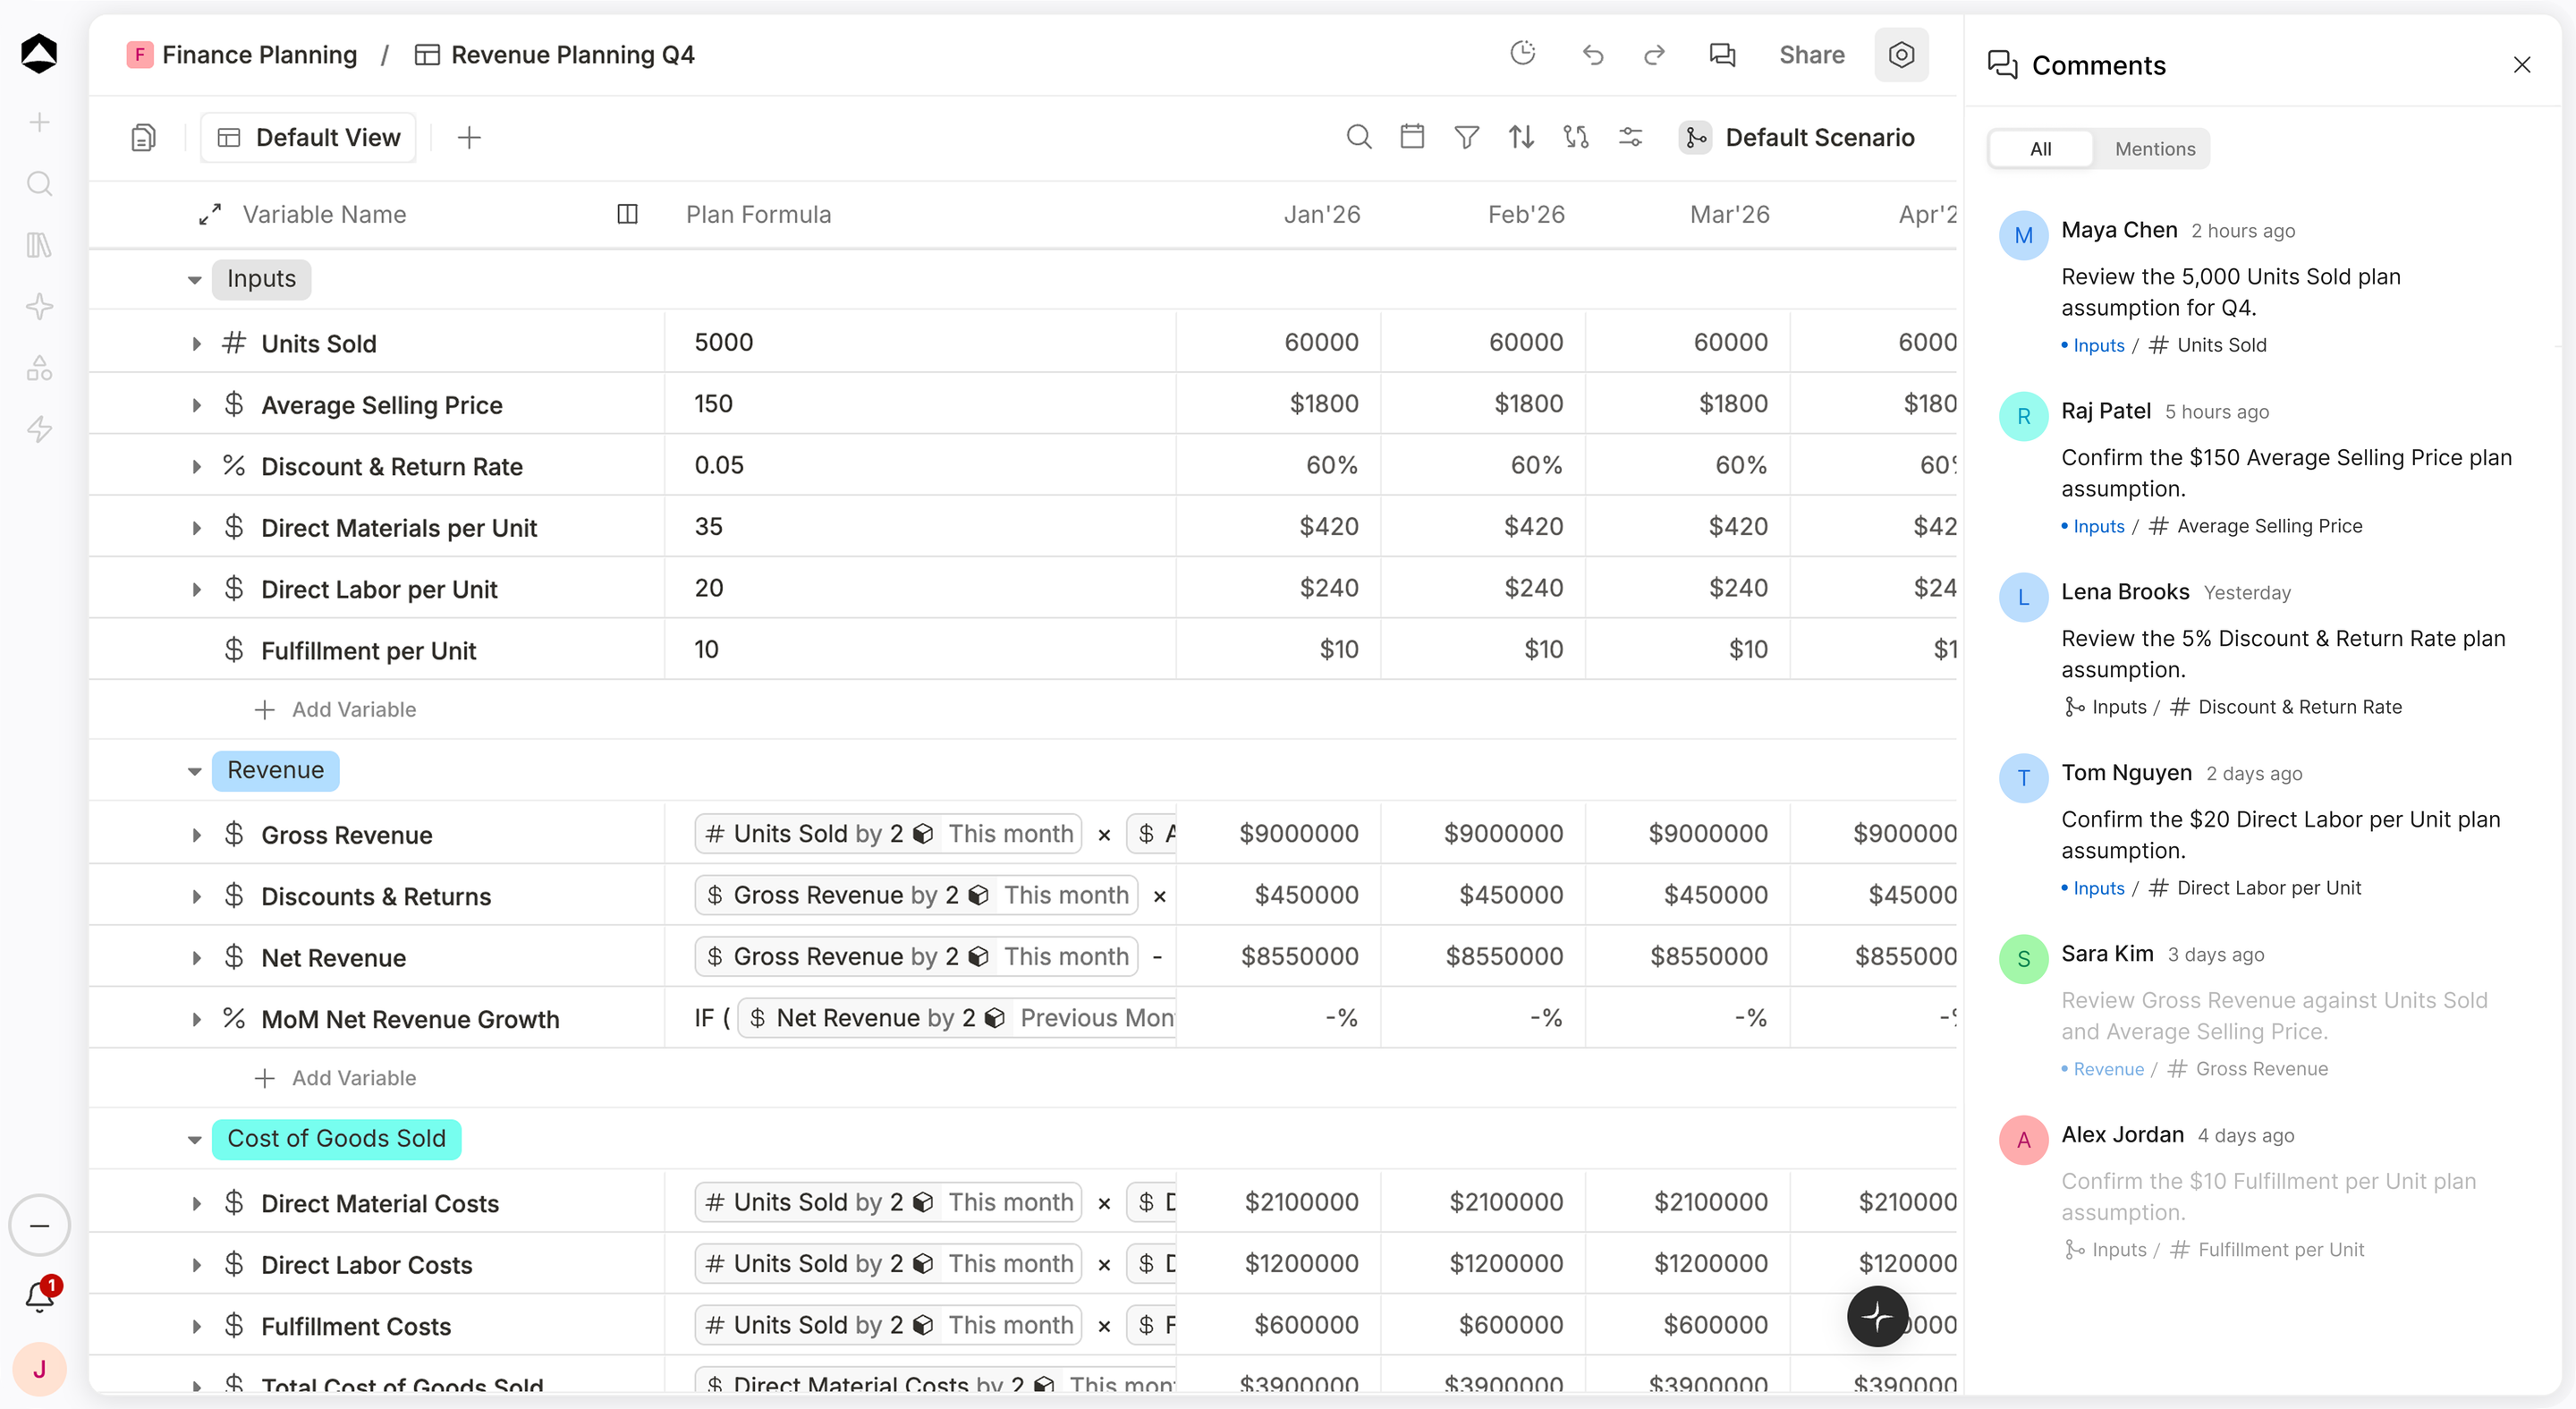Close the Comments panel
The width and height of the screenshot is (2576, 1409).
point(2521,65)
